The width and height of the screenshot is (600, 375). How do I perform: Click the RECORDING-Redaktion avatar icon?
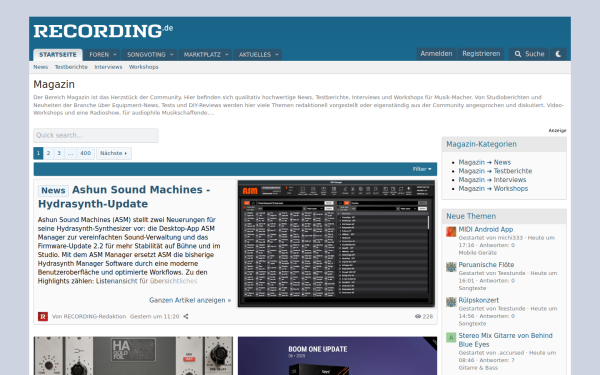(x=43, y=316)
